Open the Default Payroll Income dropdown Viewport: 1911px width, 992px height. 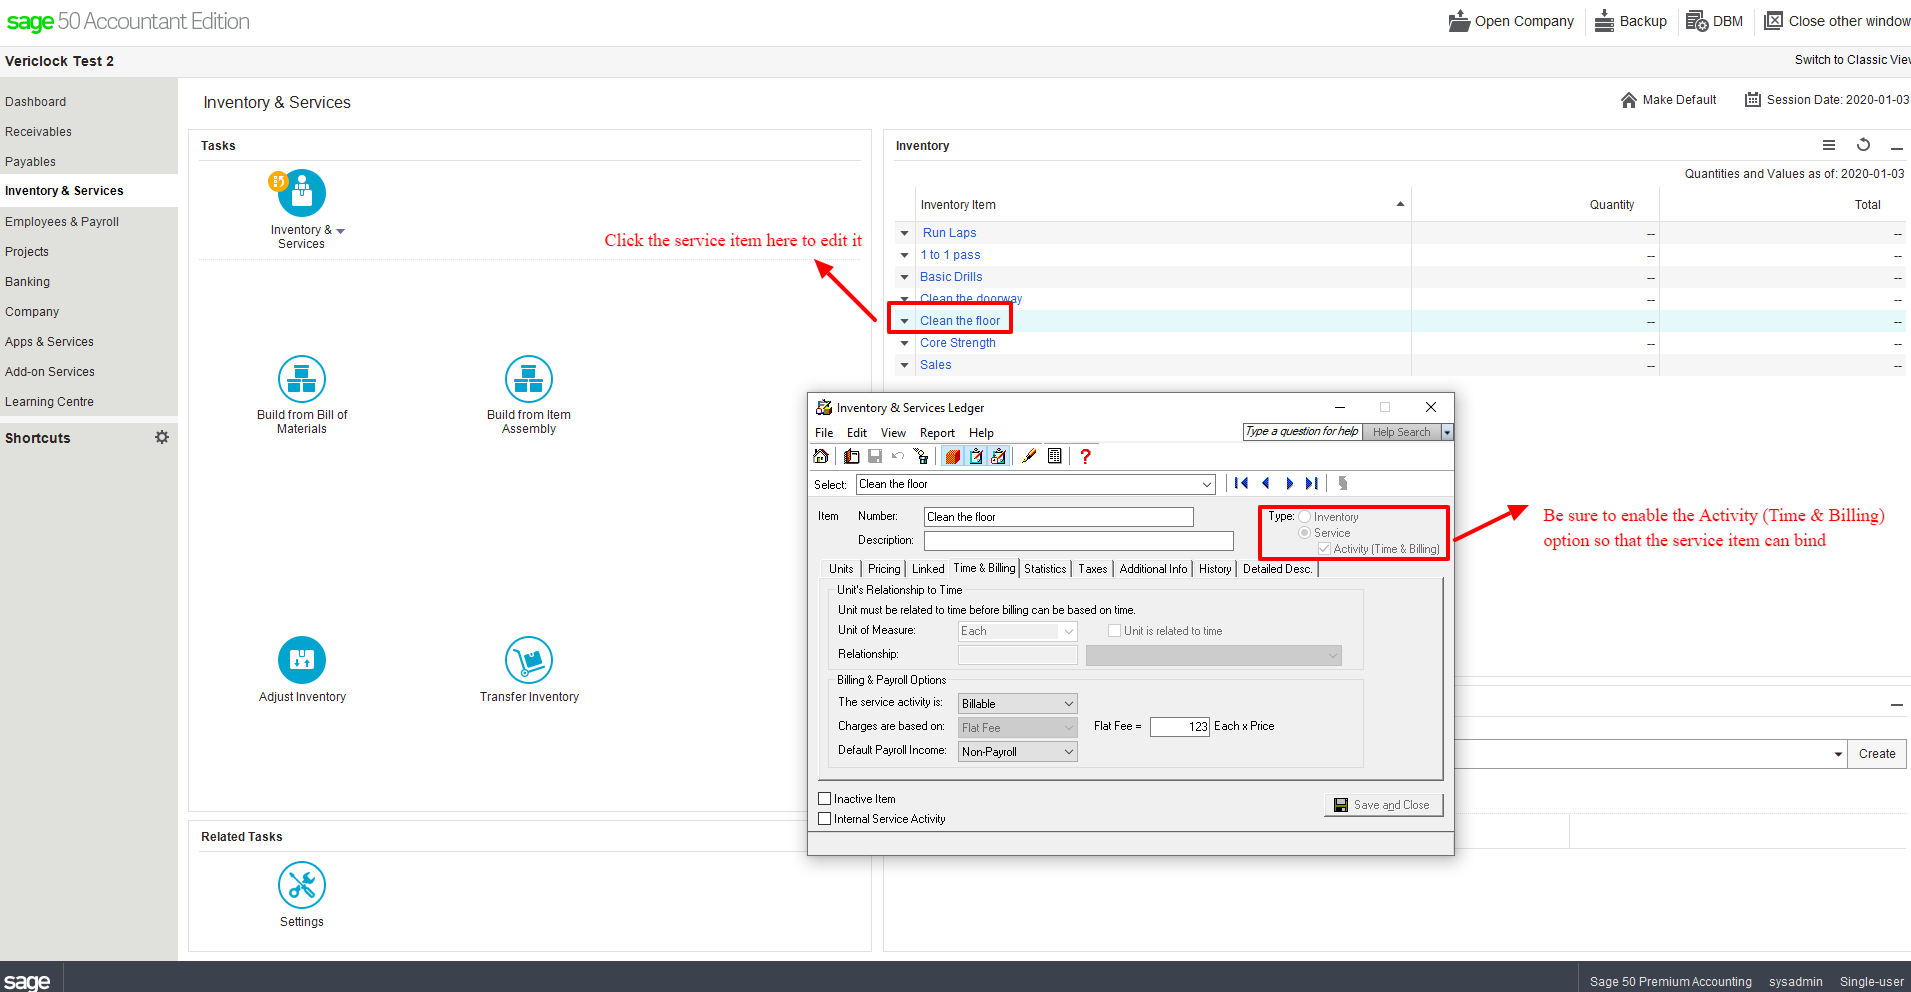click(1018, 752)
